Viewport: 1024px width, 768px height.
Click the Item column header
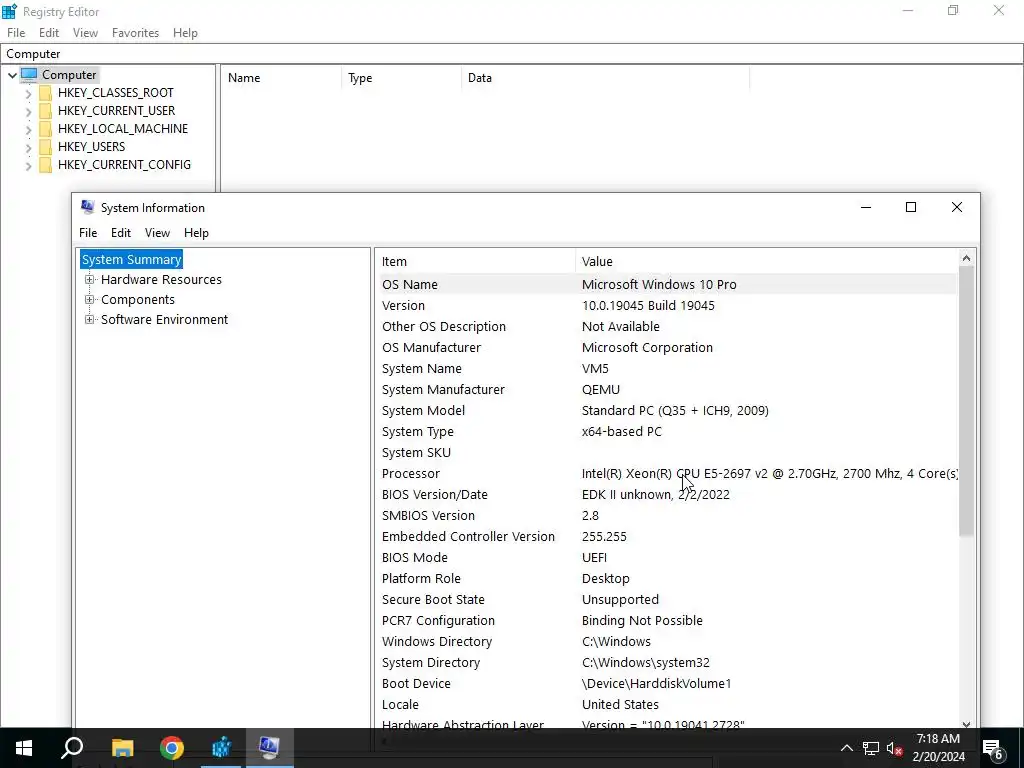pyautogui.click(x=477, y=261)
